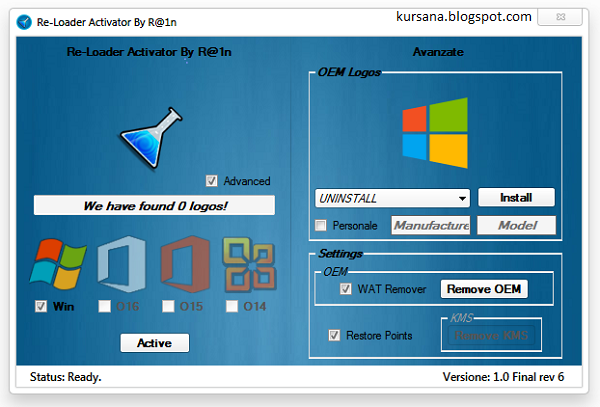This screenshot has height=407, width=600.
Task: Click the Manufacture input field
Action: pos(431,225)
